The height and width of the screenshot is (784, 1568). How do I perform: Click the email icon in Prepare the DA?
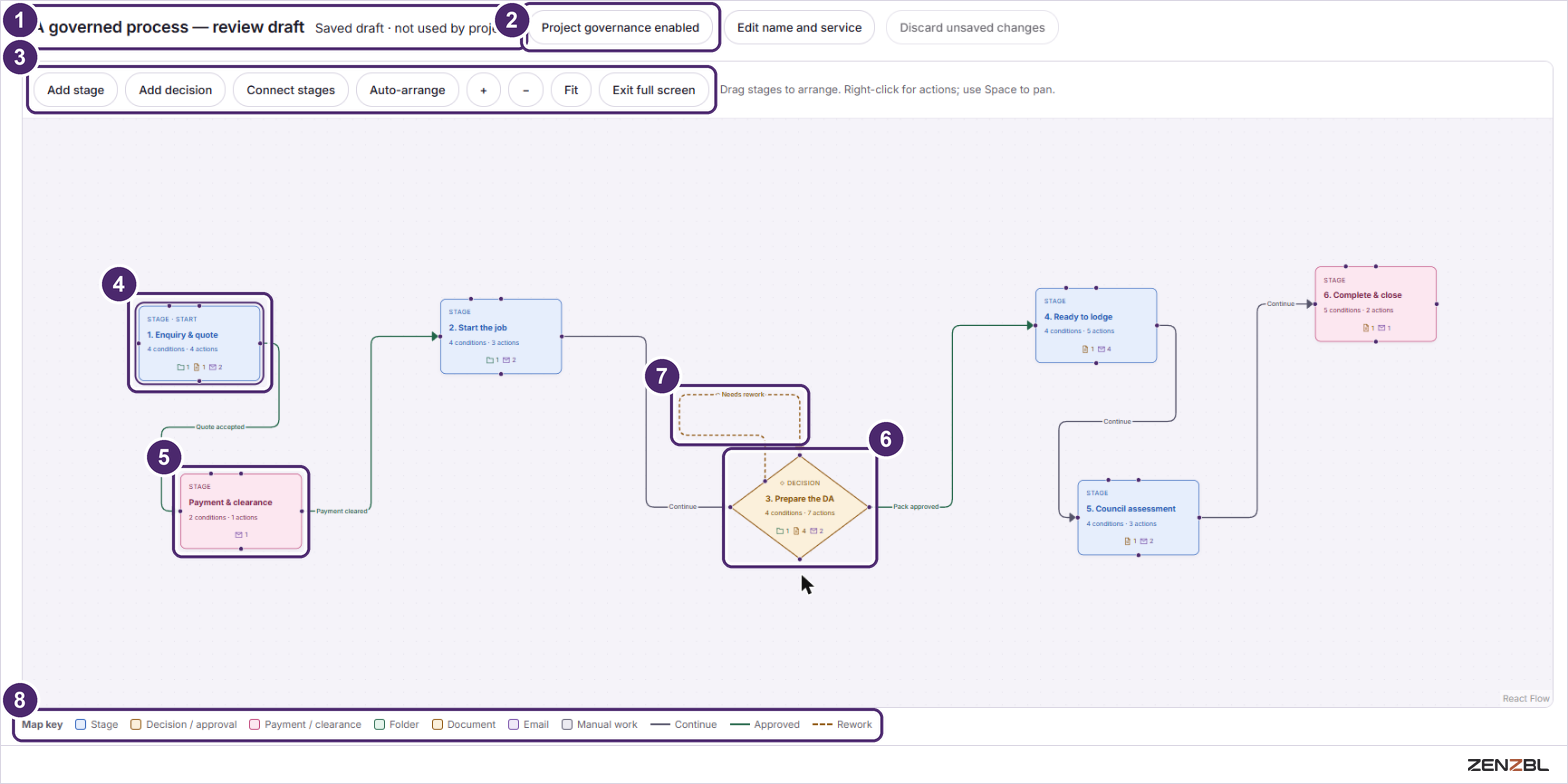point(814,531)
